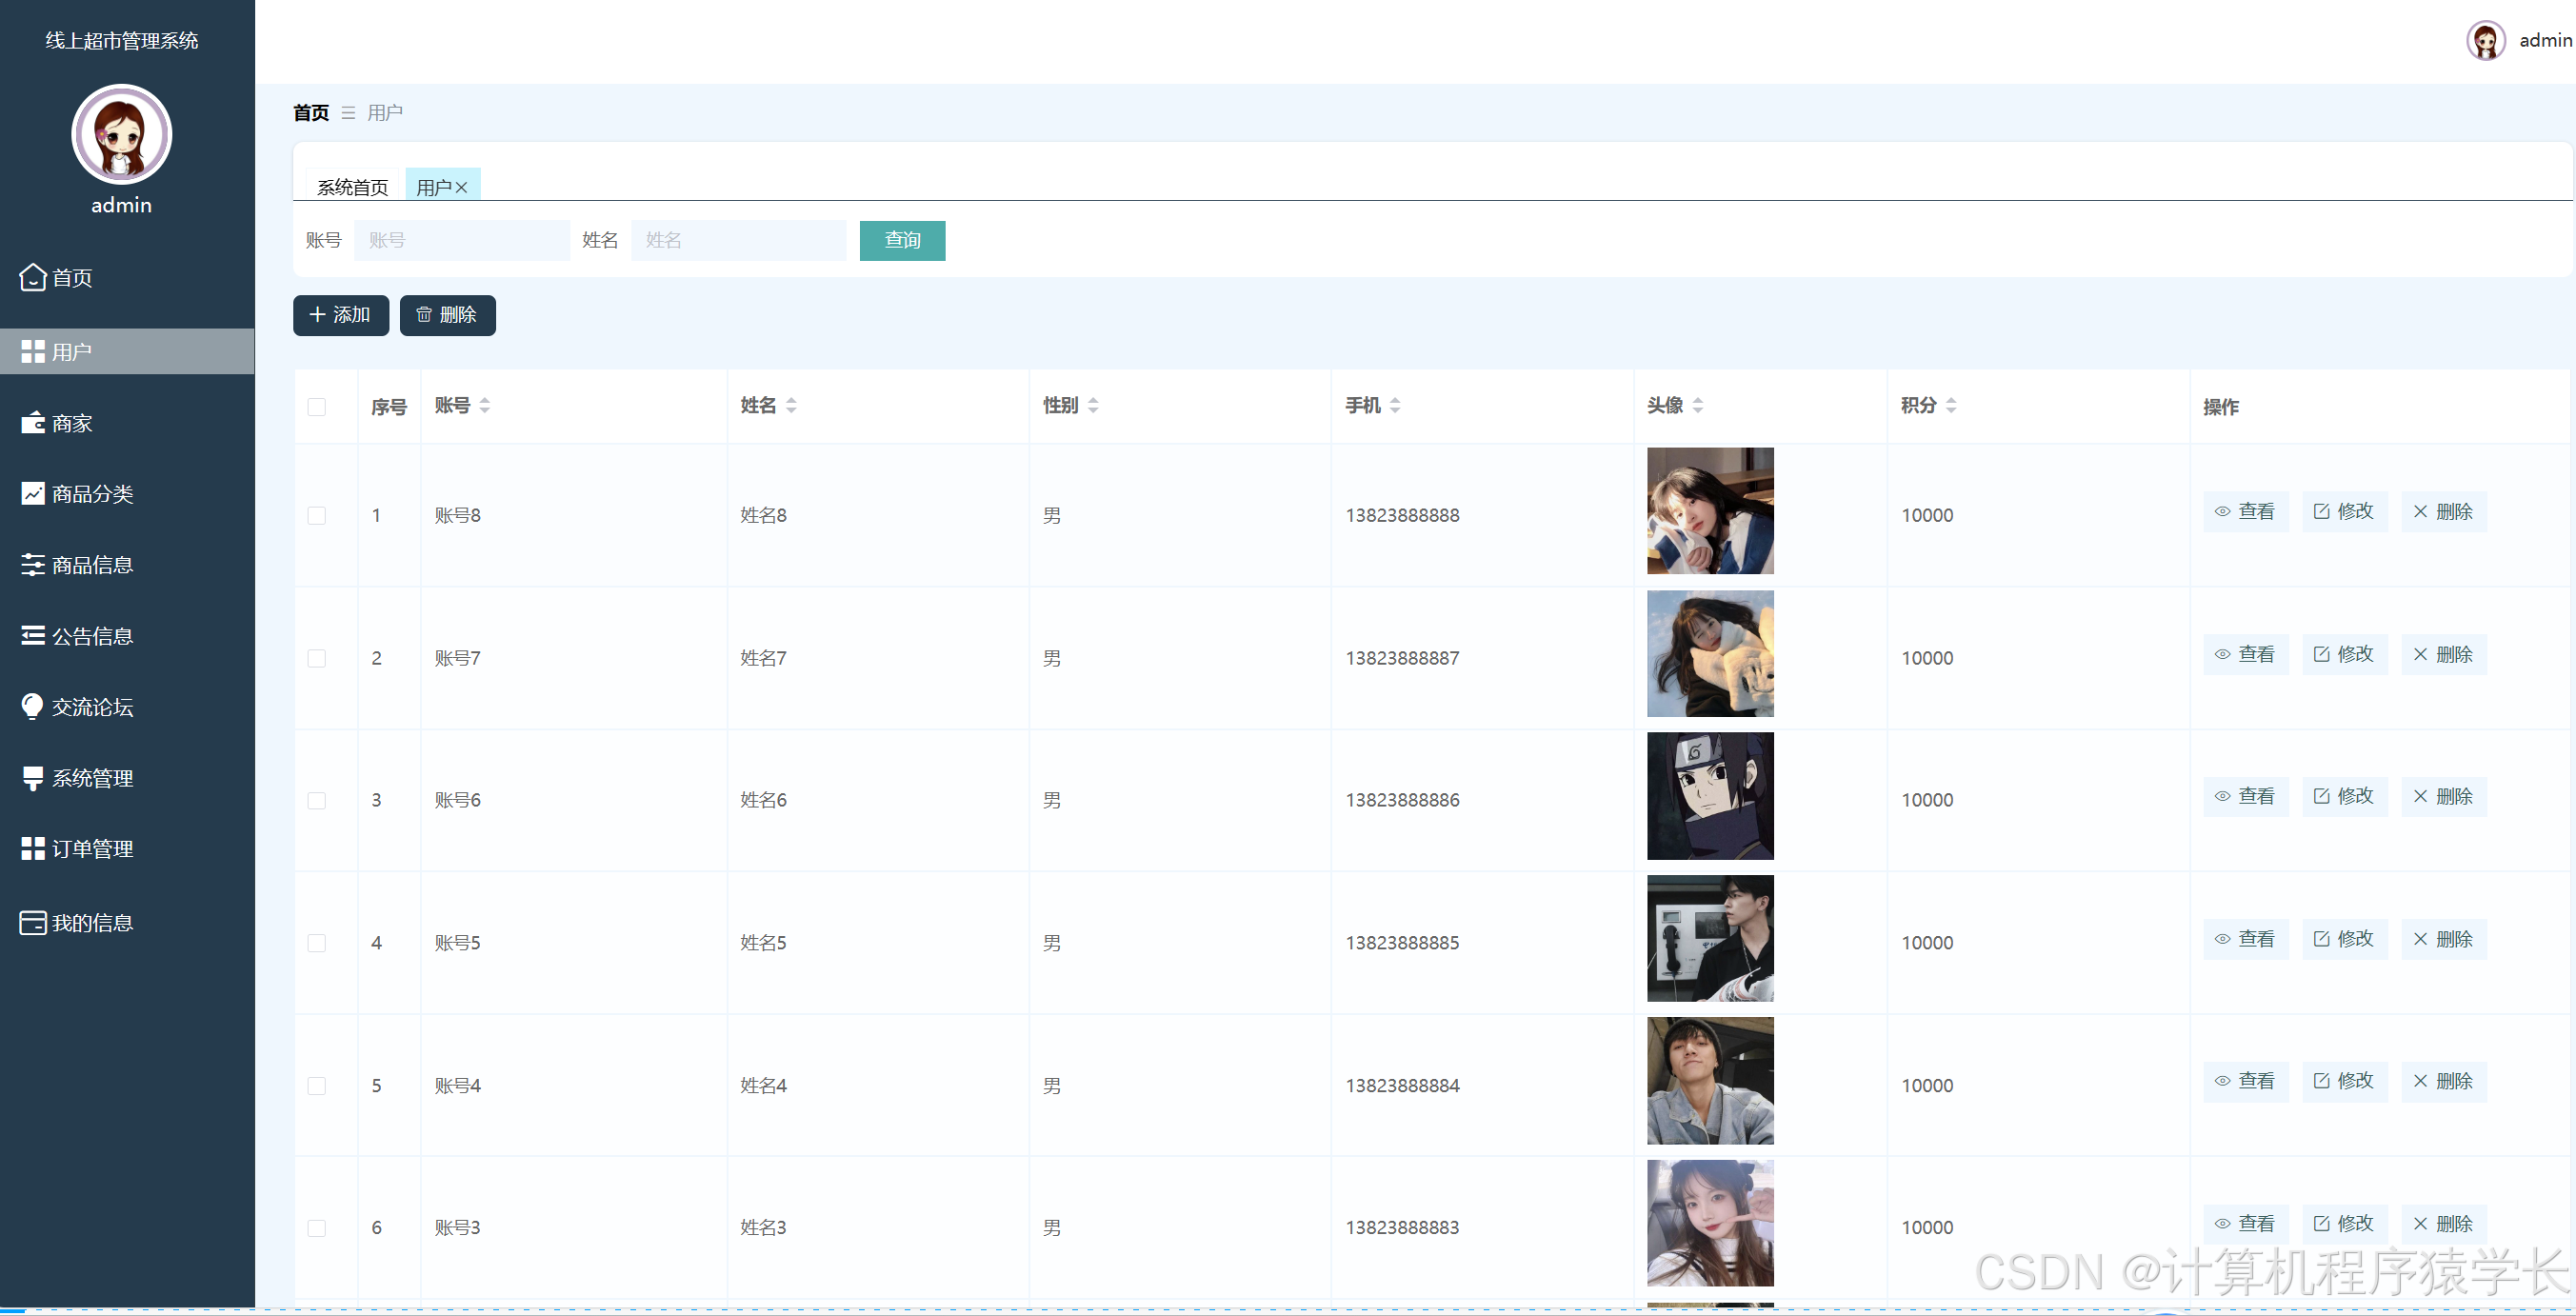The height and width of the screenshot is (1316, 2576).
Task: Click the 姓名 search input field
Action: click(x=738, y=240)
